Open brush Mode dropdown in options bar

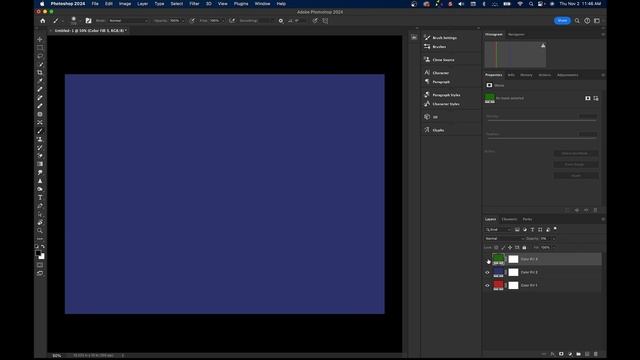click(x=128, y=20)
